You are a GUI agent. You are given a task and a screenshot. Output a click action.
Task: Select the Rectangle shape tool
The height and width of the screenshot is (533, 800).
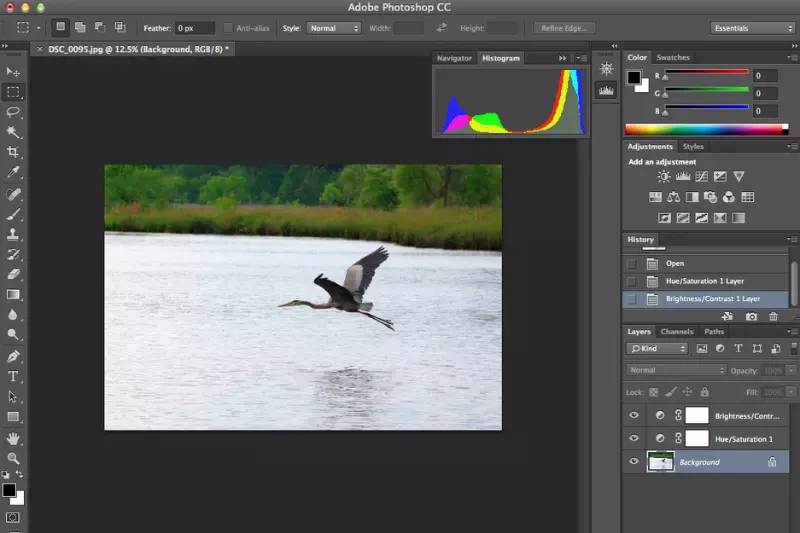[x=13, y=417]
